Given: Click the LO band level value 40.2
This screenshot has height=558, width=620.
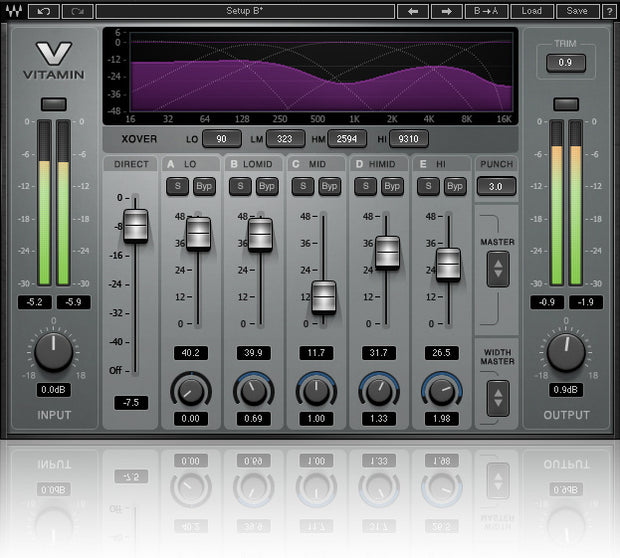Looking at the screenshot, I should [x=191, y=353].
